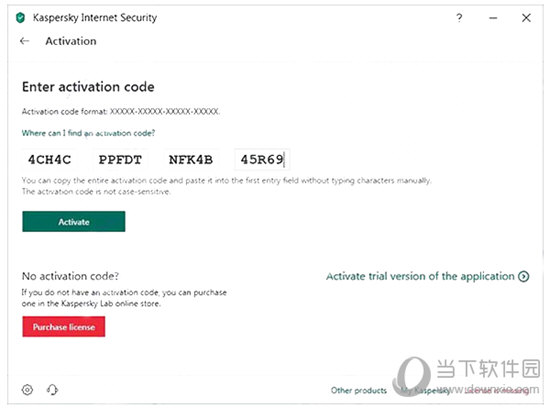Focus the second code field containing PPFDT

point(120,160)
